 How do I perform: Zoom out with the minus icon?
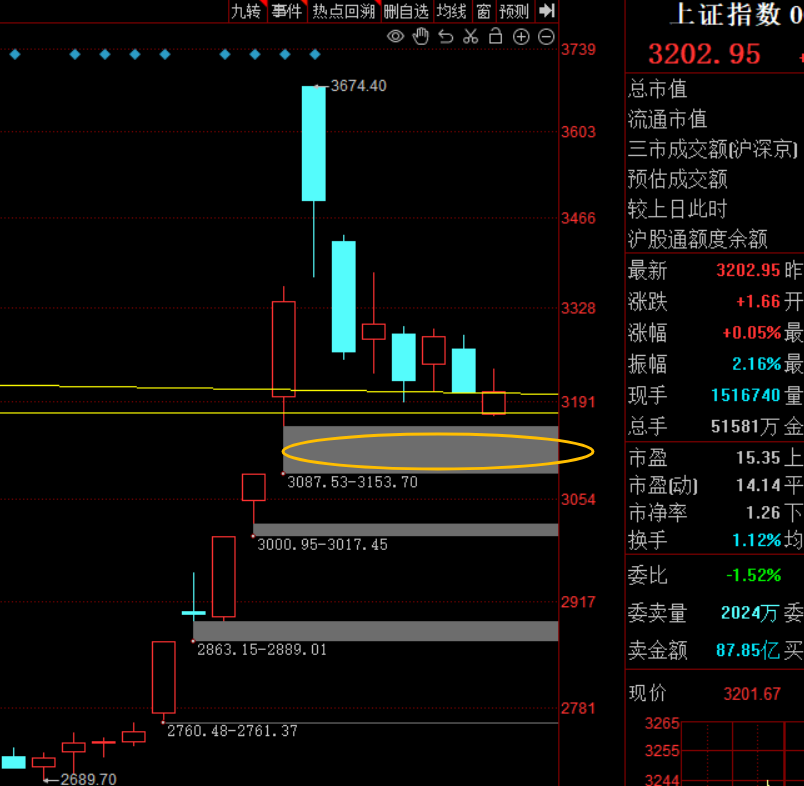pyautogui.click(x=546, y=37)
